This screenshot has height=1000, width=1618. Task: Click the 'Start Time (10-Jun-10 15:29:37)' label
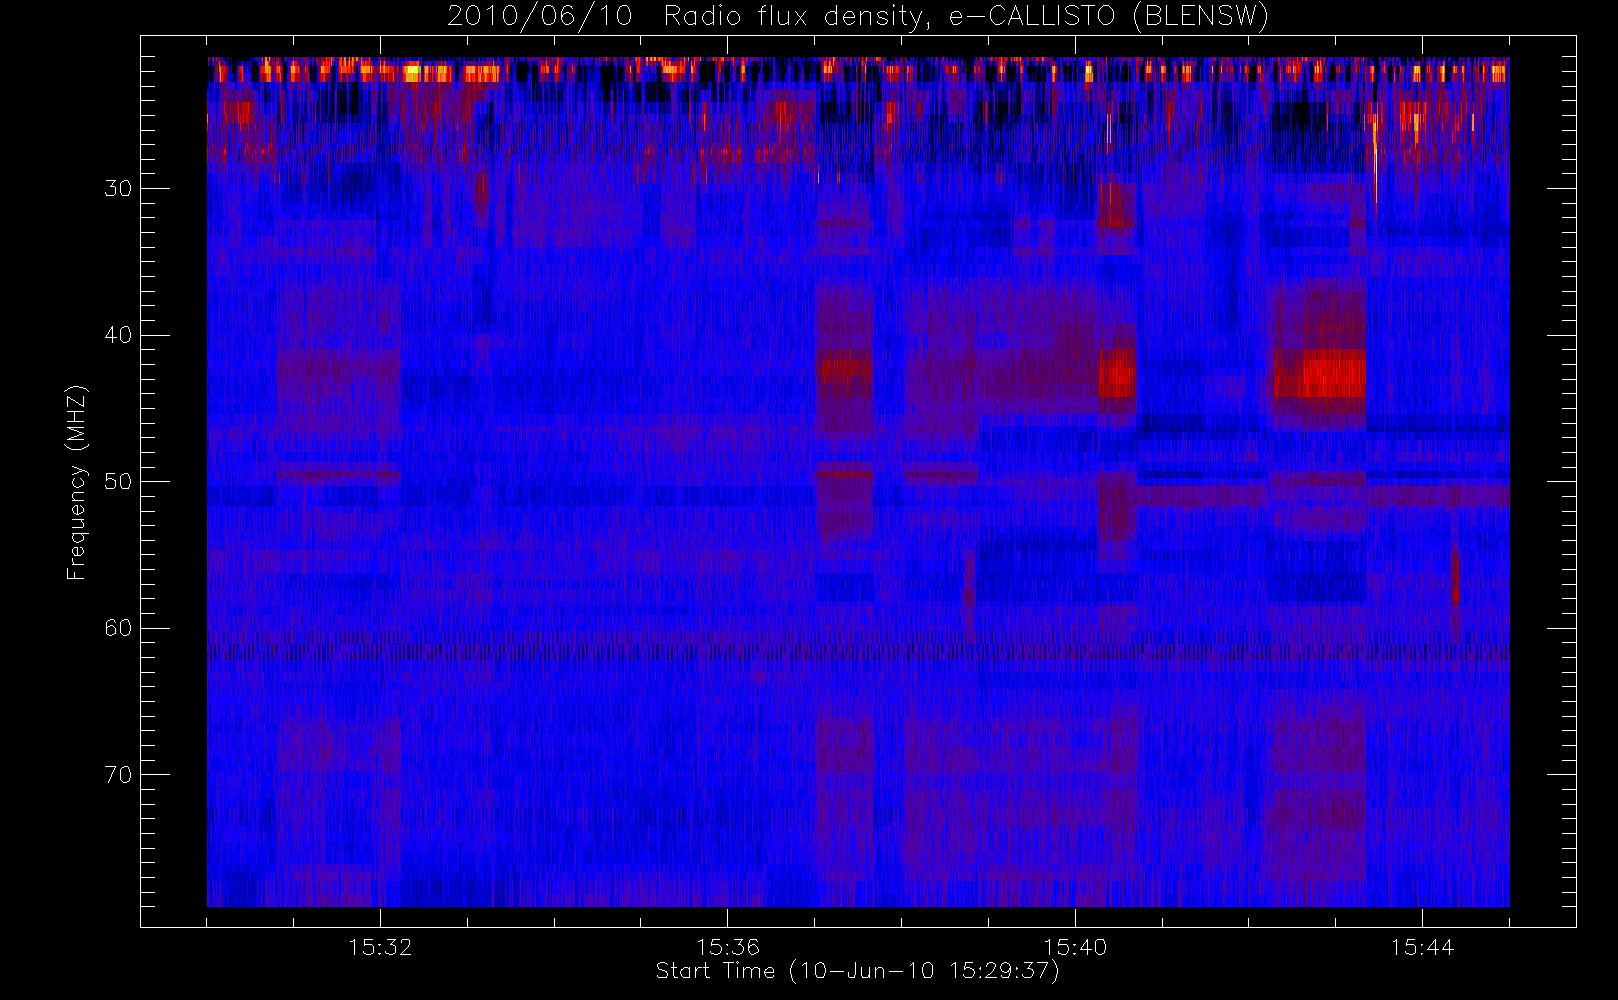tap(857, 971)
